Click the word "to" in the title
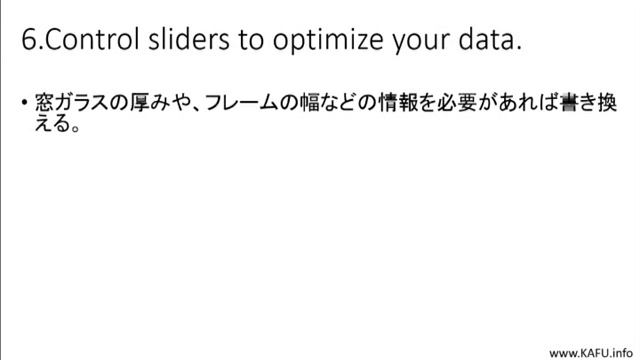Screen dimensions: 640x360 (x=251, y=40)
